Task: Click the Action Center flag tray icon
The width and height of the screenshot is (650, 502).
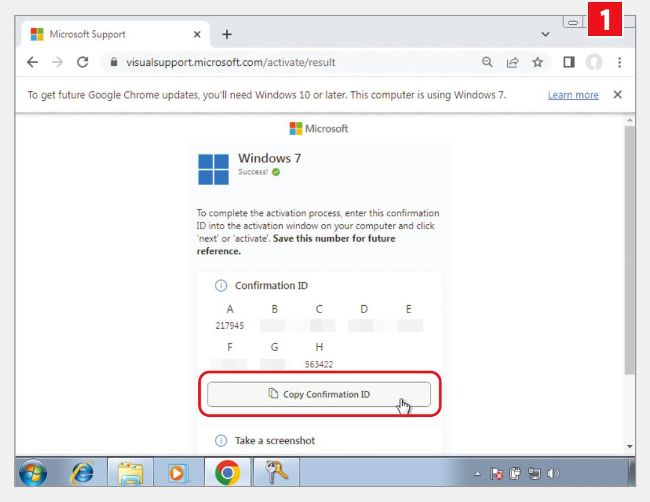Action: coord(496,473)
